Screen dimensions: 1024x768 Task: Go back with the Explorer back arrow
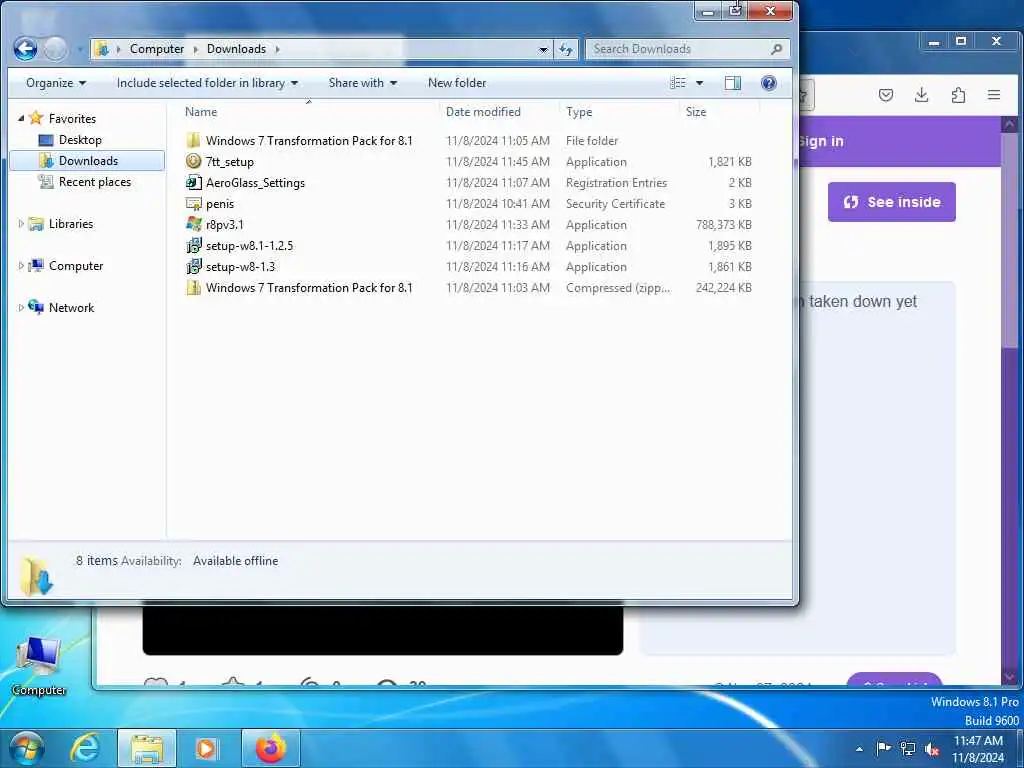pyautogui.click(x=25, y=49)
